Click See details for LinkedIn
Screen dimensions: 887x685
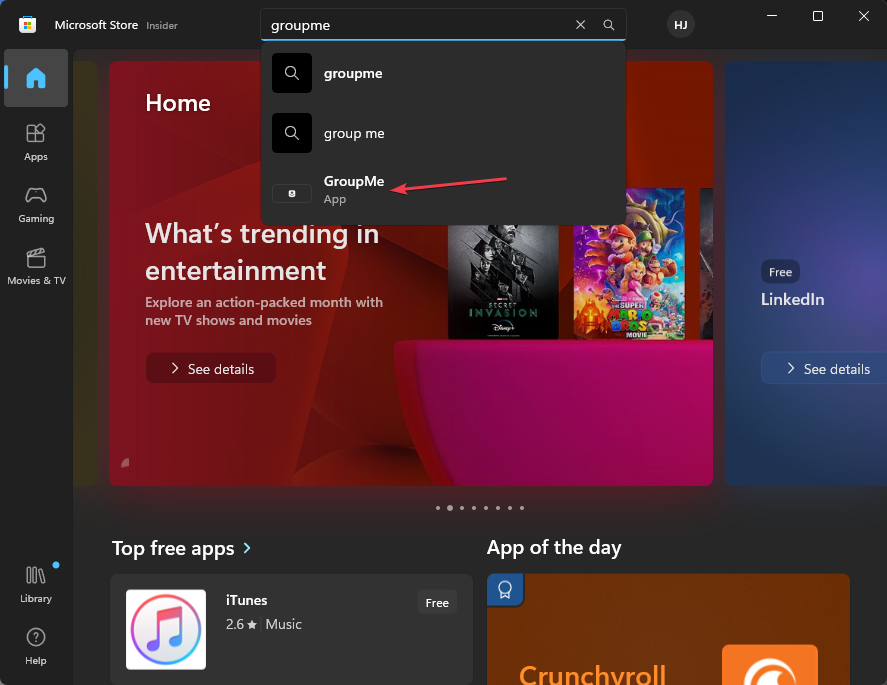click(x=826, y=368)
